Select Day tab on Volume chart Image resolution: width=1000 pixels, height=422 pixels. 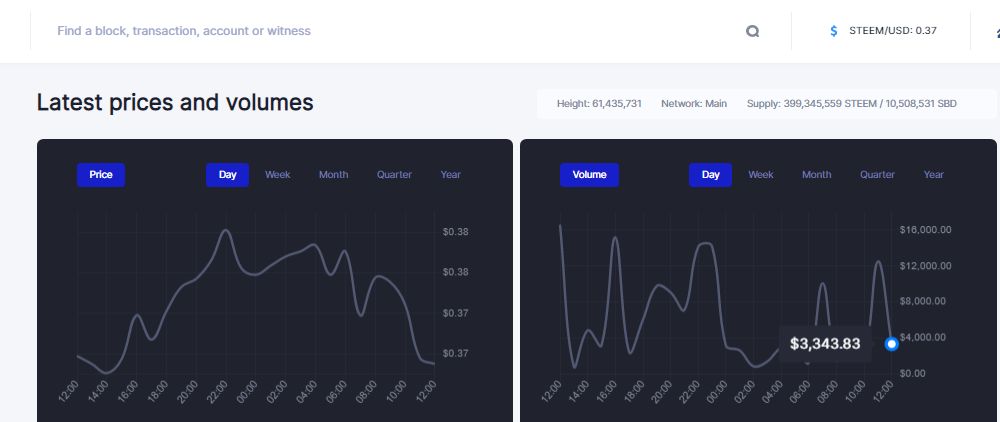710,175
